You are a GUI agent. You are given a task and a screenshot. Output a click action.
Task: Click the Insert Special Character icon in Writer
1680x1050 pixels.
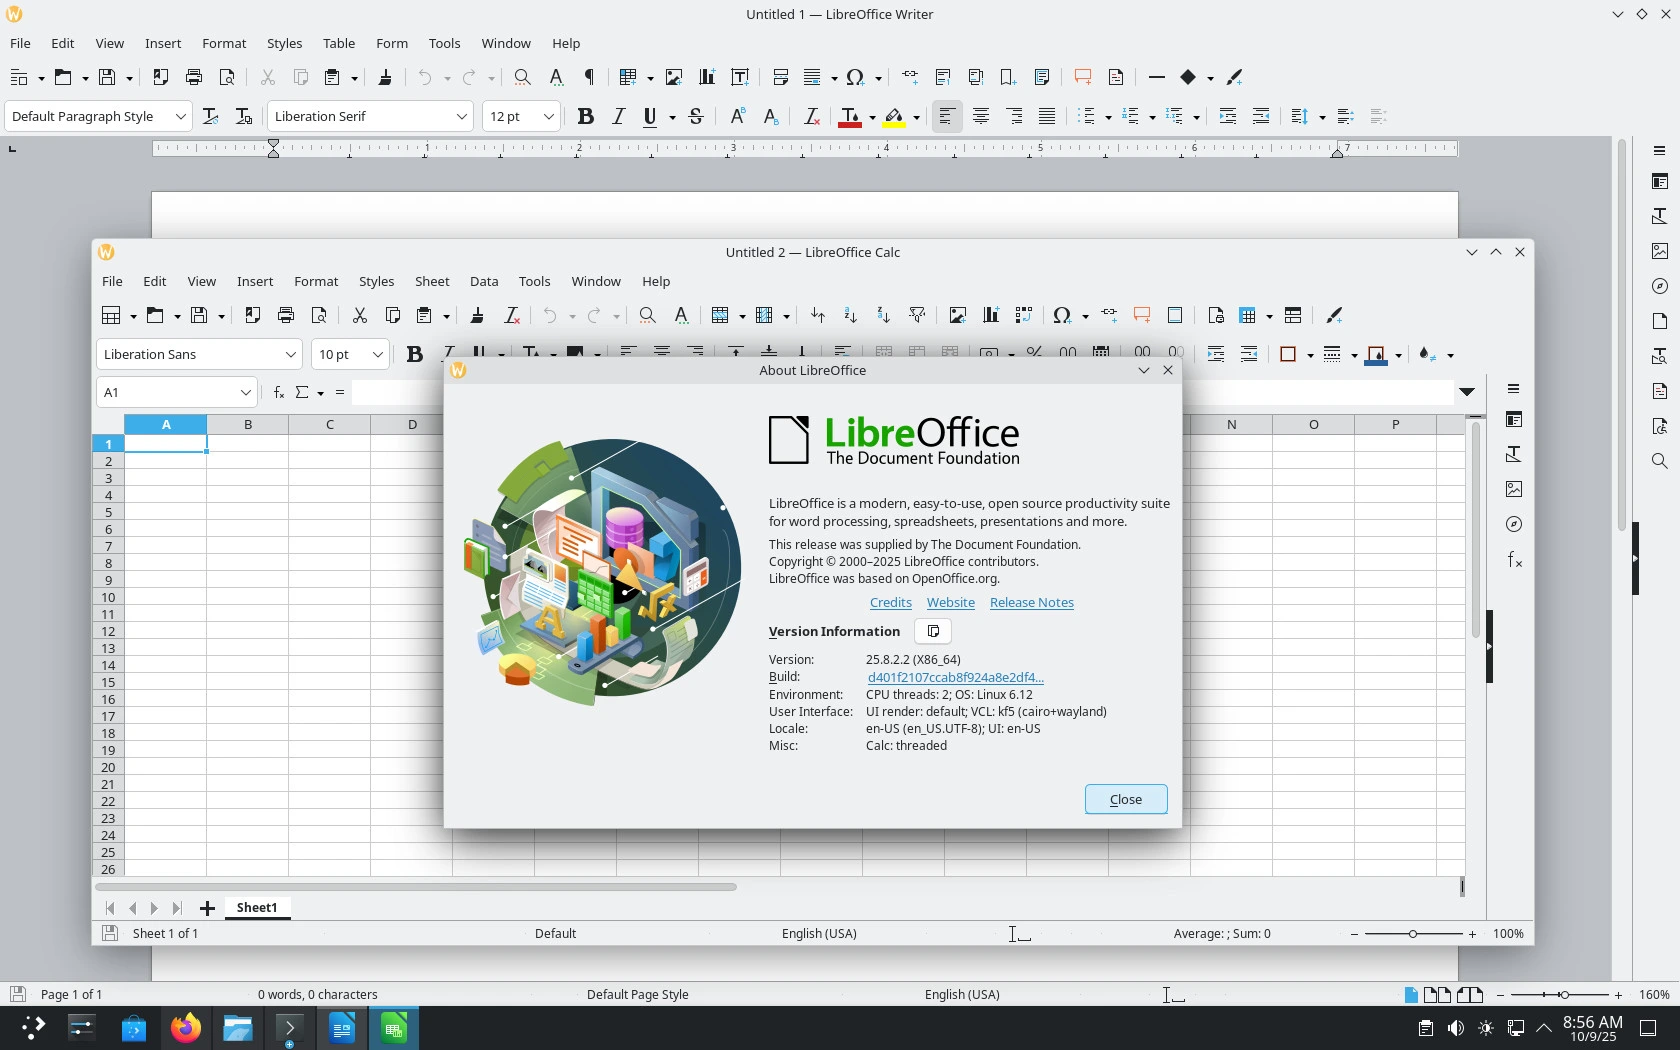(855, 77)
